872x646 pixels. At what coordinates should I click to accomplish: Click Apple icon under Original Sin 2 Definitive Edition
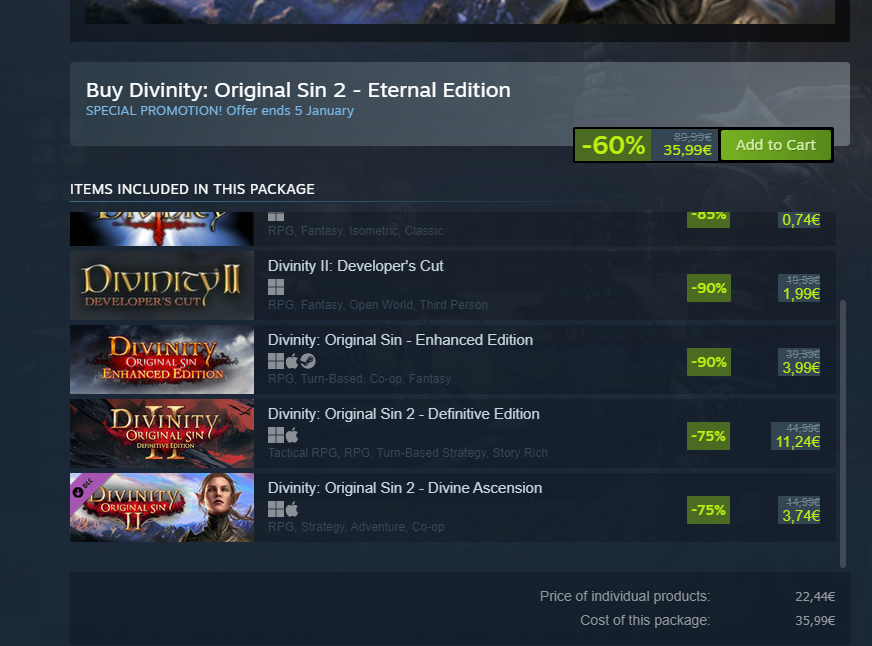292,435
